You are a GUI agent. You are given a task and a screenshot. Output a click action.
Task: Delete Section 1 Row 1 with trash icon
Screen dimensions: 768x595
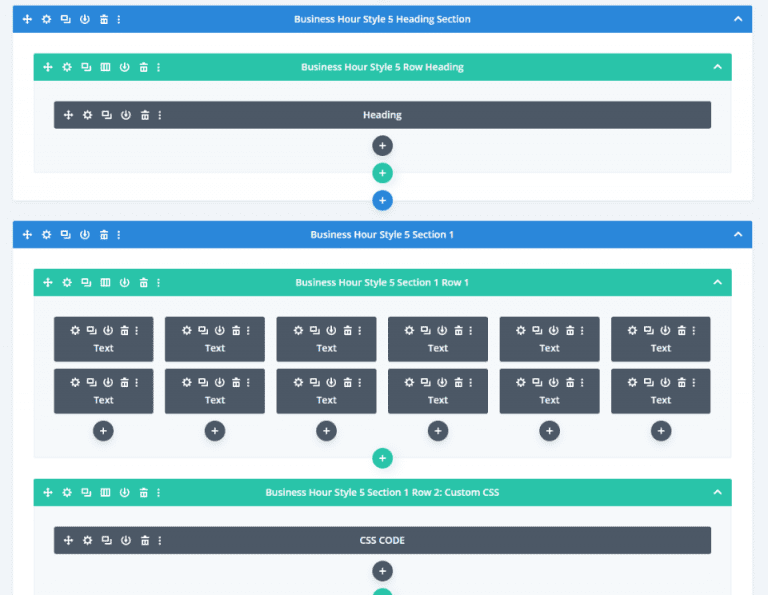(x=144, y=283)
